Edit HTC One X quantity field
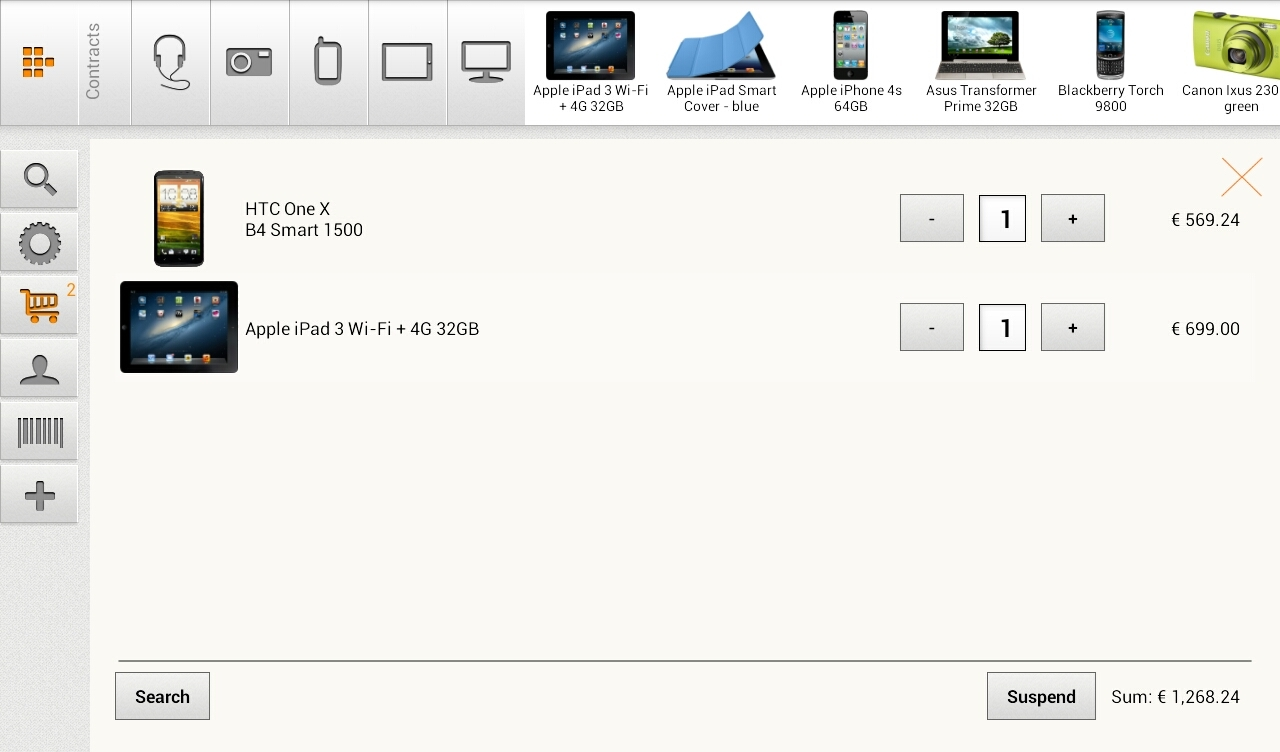The width and height of the screenshot is (1280, 752). tap(1002, 218)
